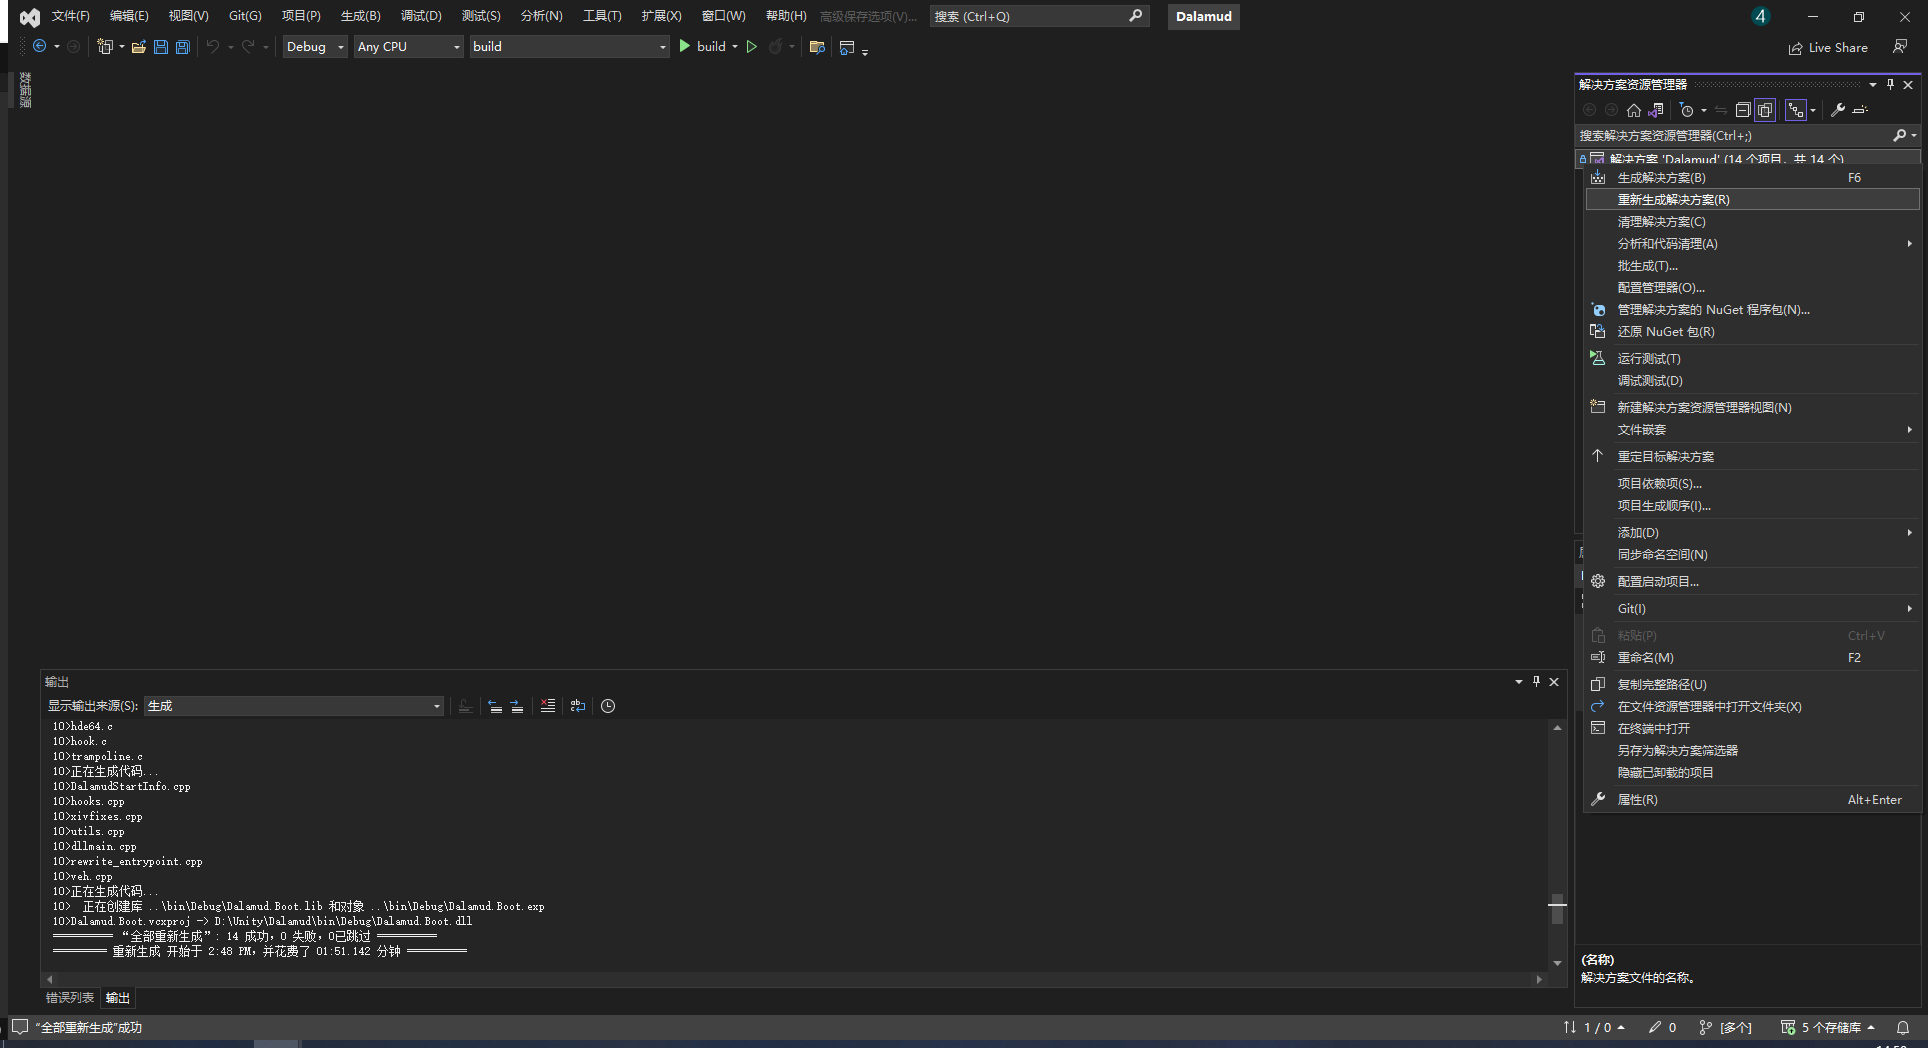Switch views icon in Solution Explorer
Viewport: 1928px width, 1048px height.
tap(1656, 110)
